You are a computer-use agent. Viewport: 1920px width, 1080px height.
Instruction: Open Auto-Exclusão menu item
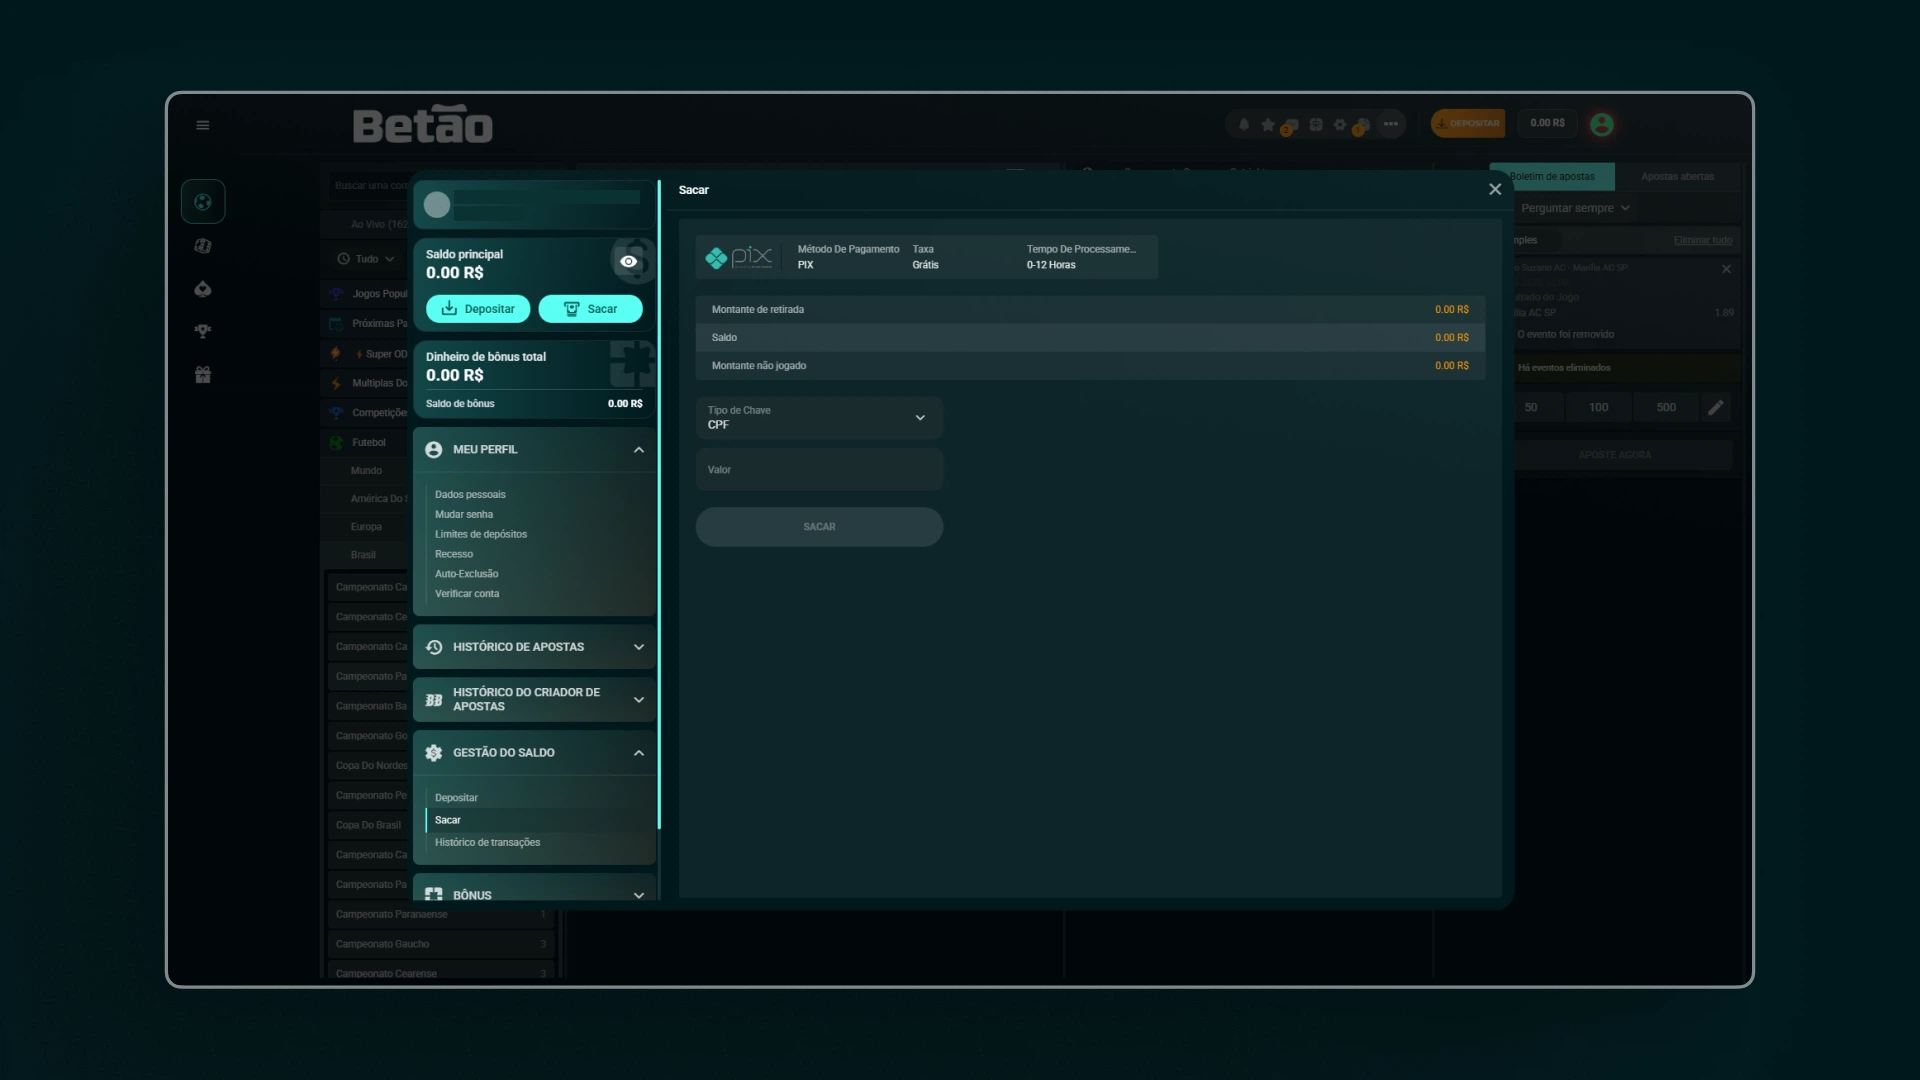(466, 575)
